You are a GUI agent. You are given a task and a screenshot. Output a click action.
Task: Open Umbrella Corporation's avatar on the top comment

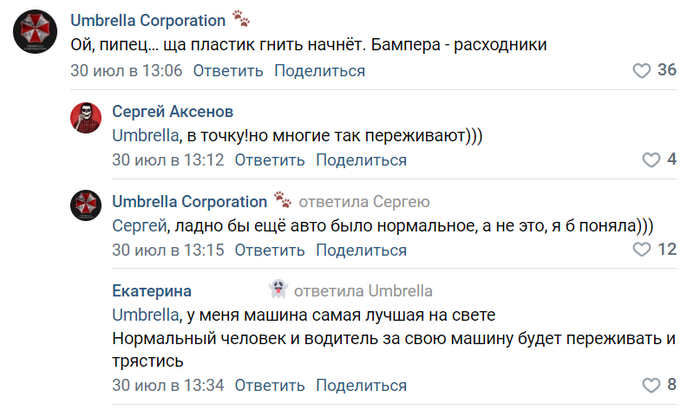[x=31, y=32]
